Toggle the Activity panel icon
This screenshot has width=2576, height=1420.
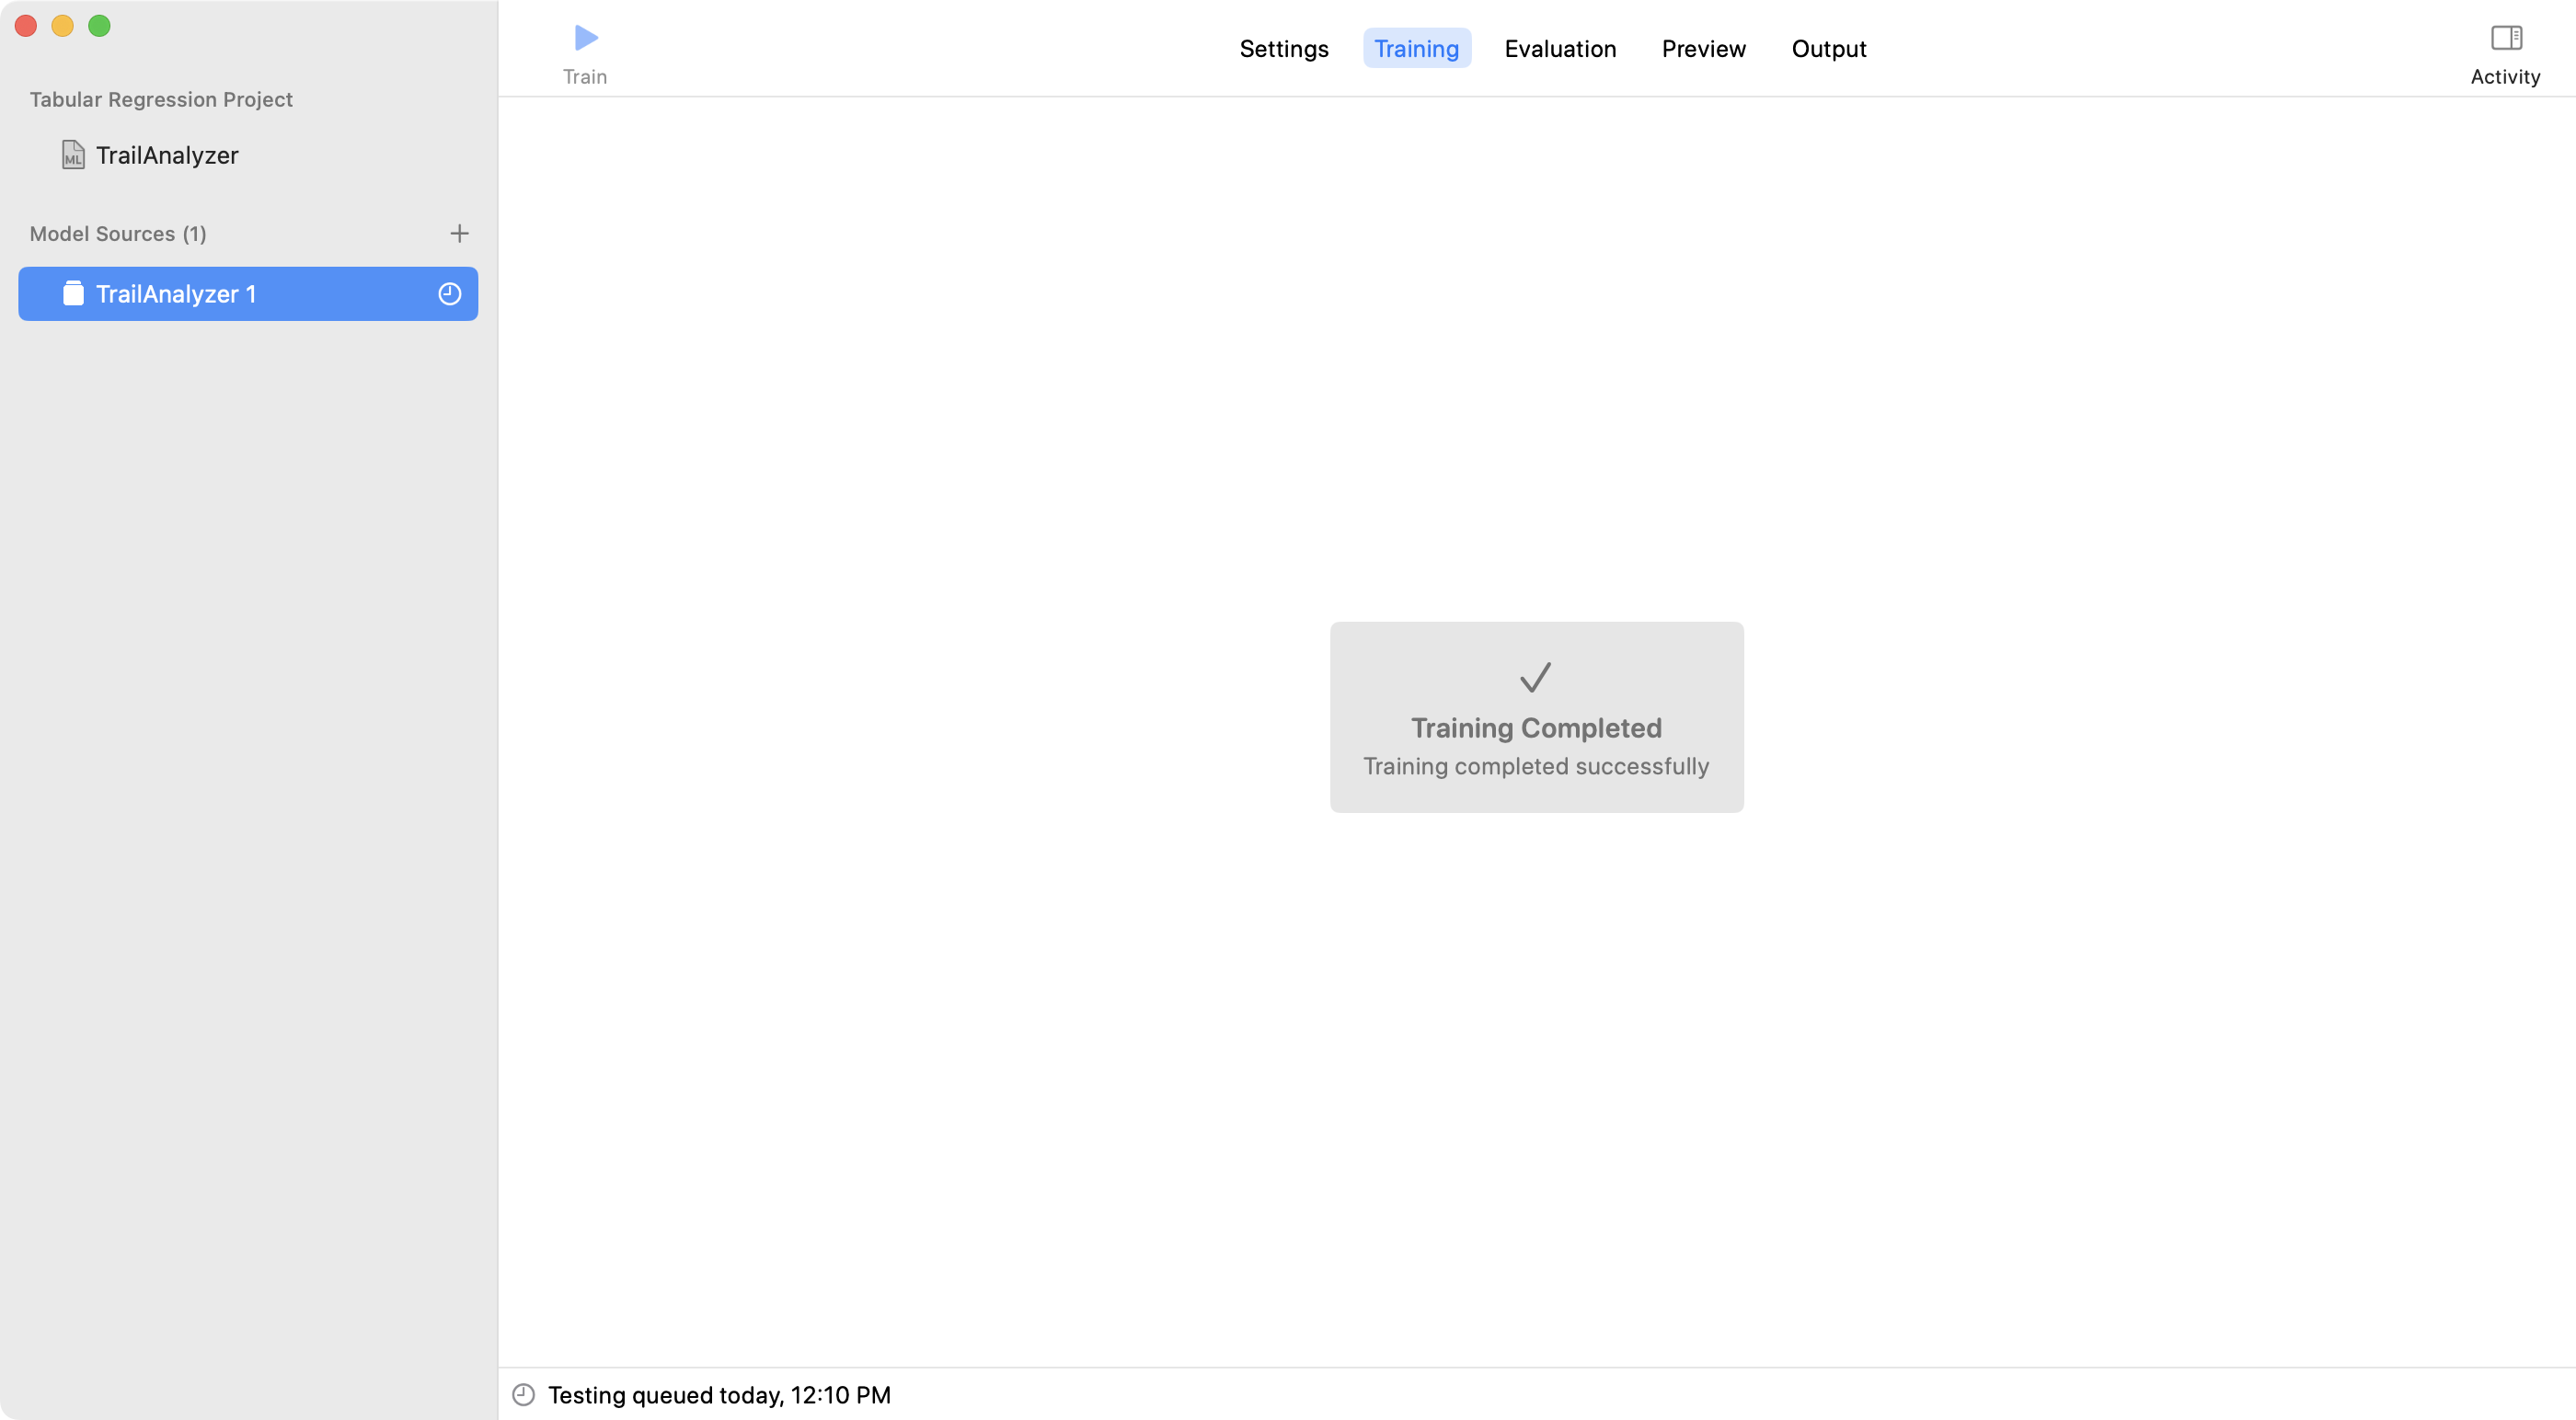pos(2505,38)
